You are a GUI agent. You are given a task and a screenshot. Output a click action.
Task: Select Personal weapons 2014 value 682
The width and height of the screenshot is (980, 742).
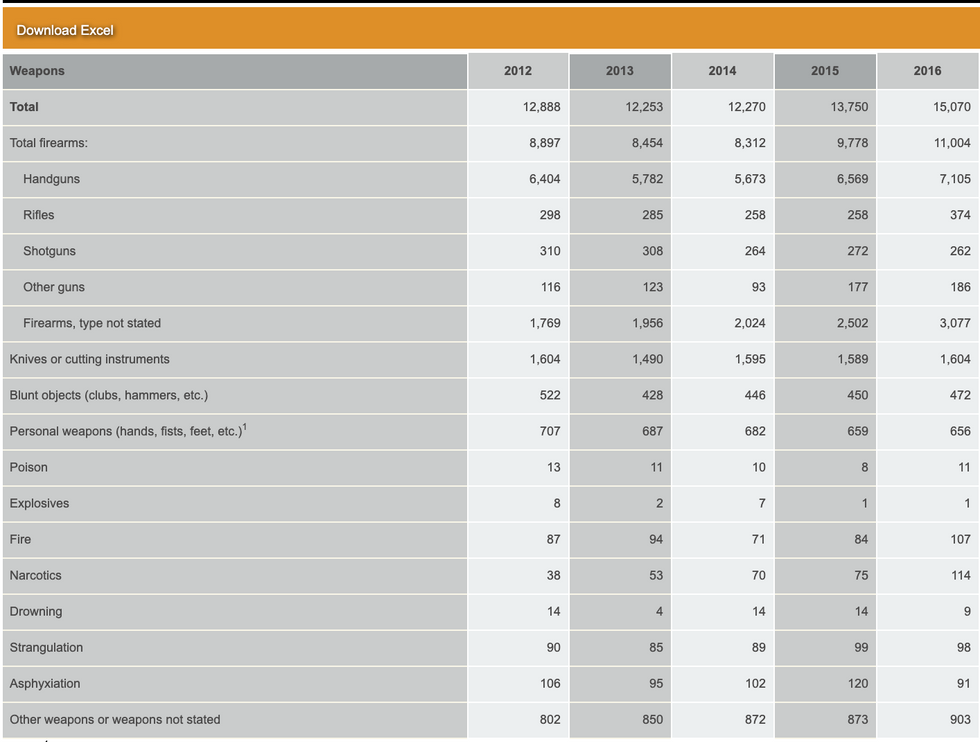[755, 431]
